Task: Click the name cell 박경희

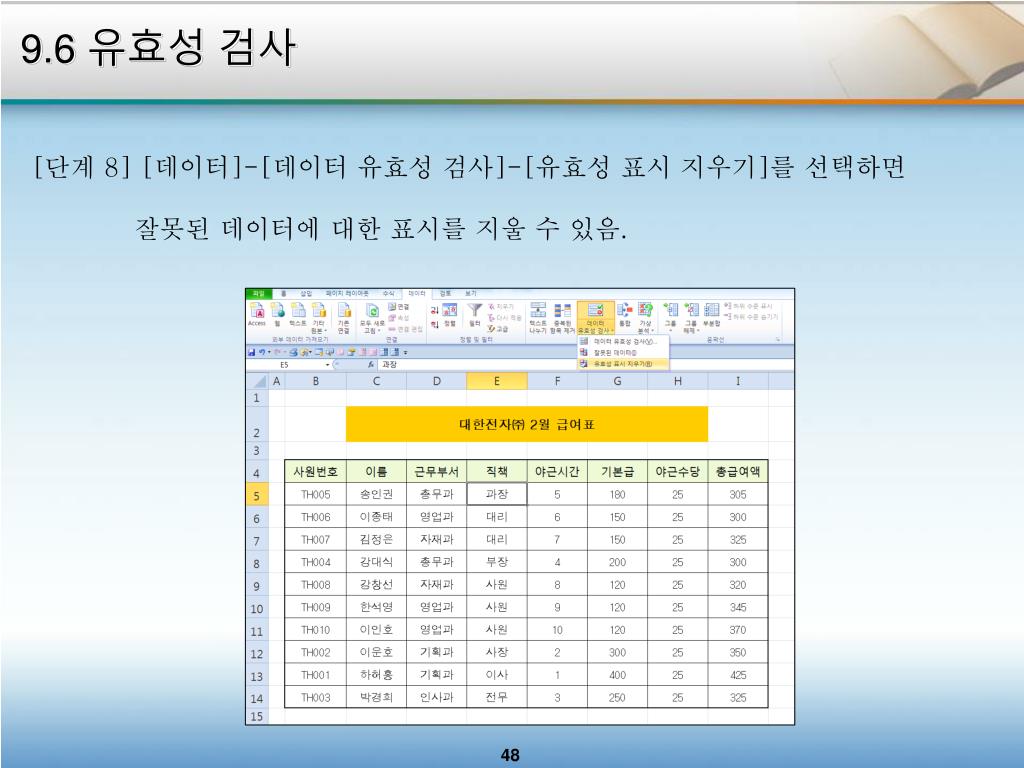Action: click(x=376, y=697)
